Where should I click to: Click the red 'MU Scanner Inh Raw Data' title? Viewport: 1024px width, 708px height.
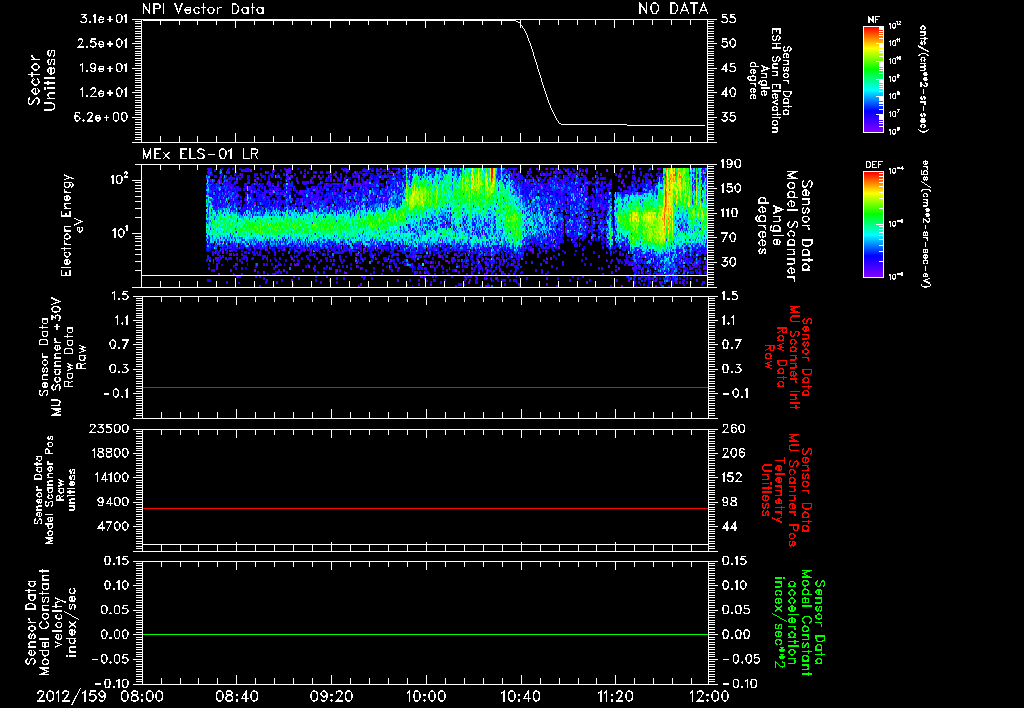point(788,357)
